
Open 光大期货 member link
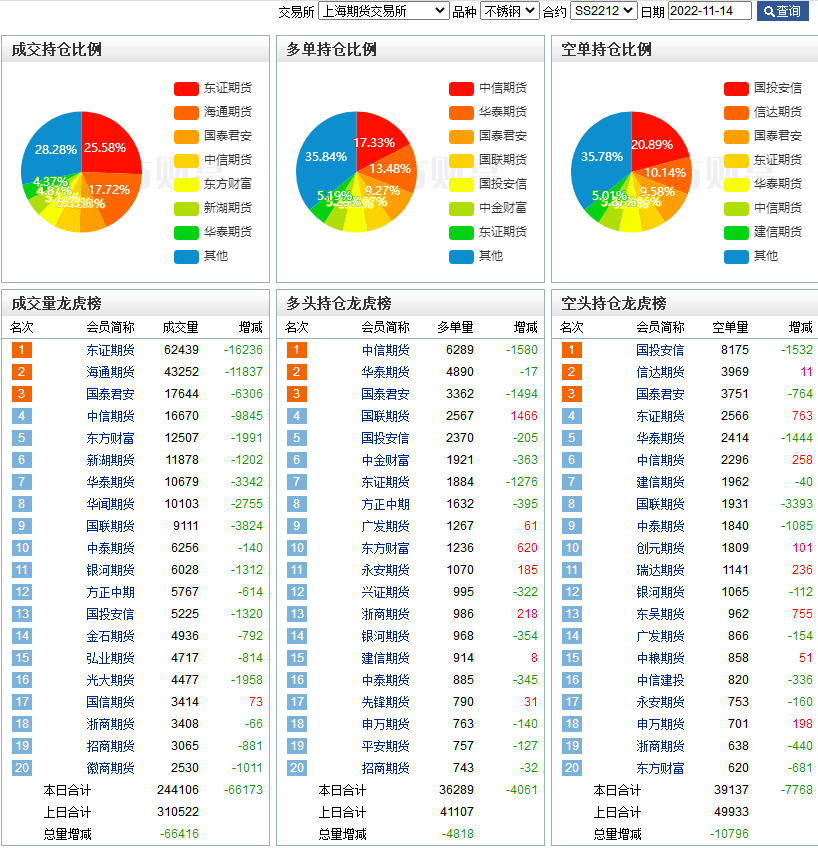tap(110, 680)
